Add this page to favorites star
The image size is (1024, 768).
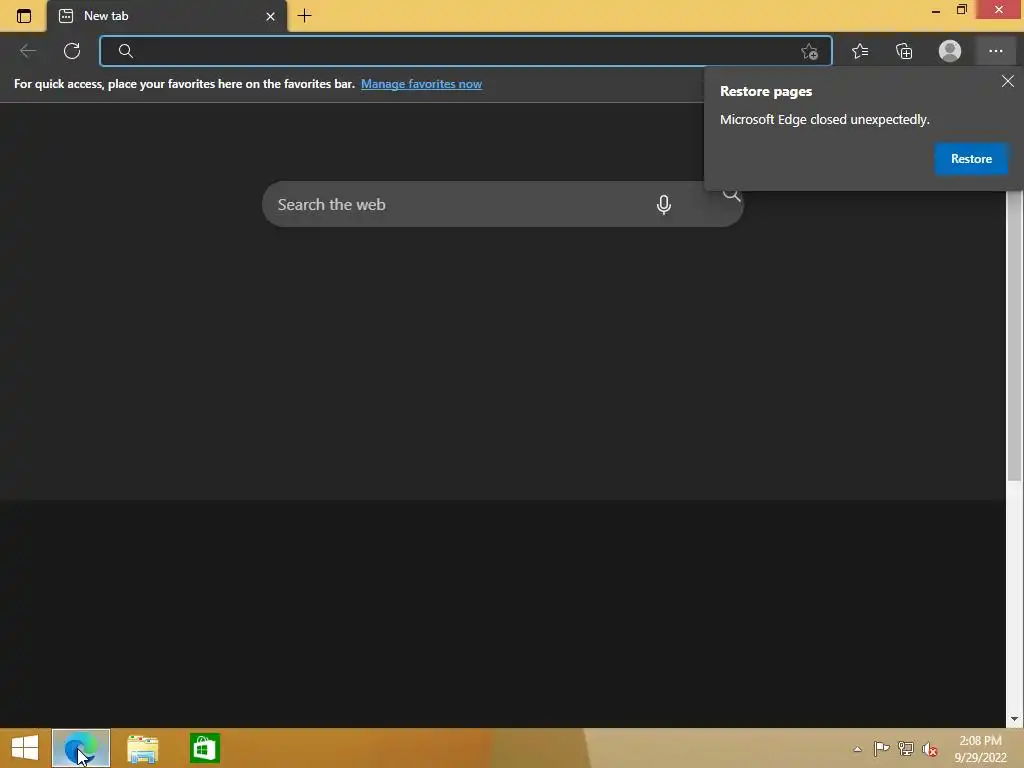[810, 52]
